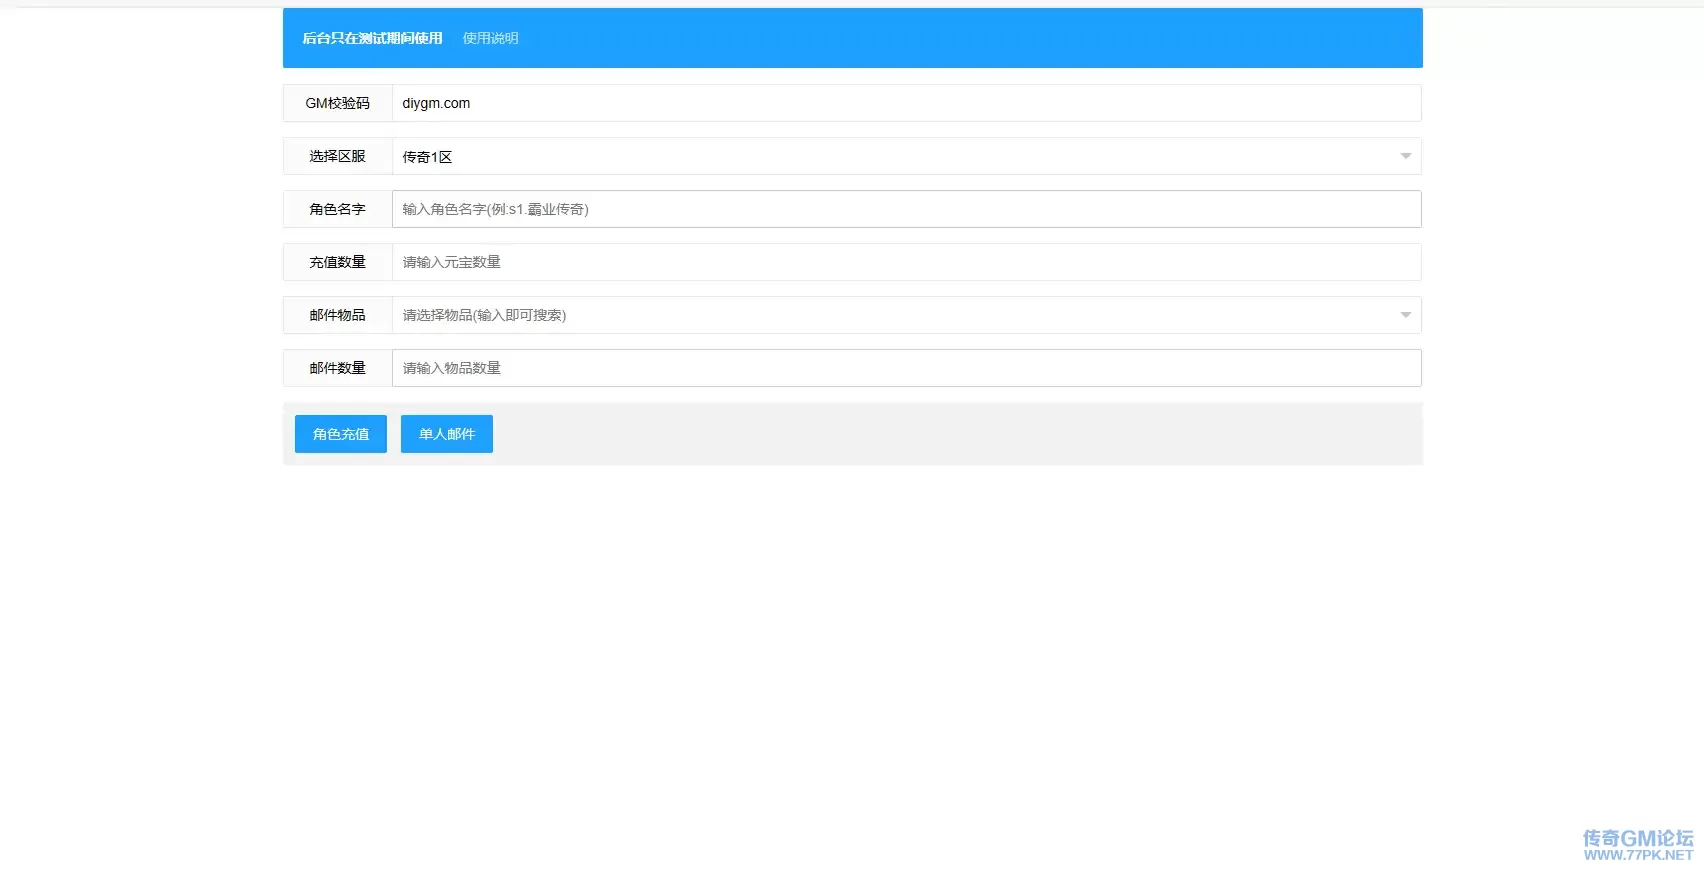Viewport: 1704px width, 870px height.
Task: Click the 充值数量 field label
Action: pyautogui.click(x=337, y=262)
